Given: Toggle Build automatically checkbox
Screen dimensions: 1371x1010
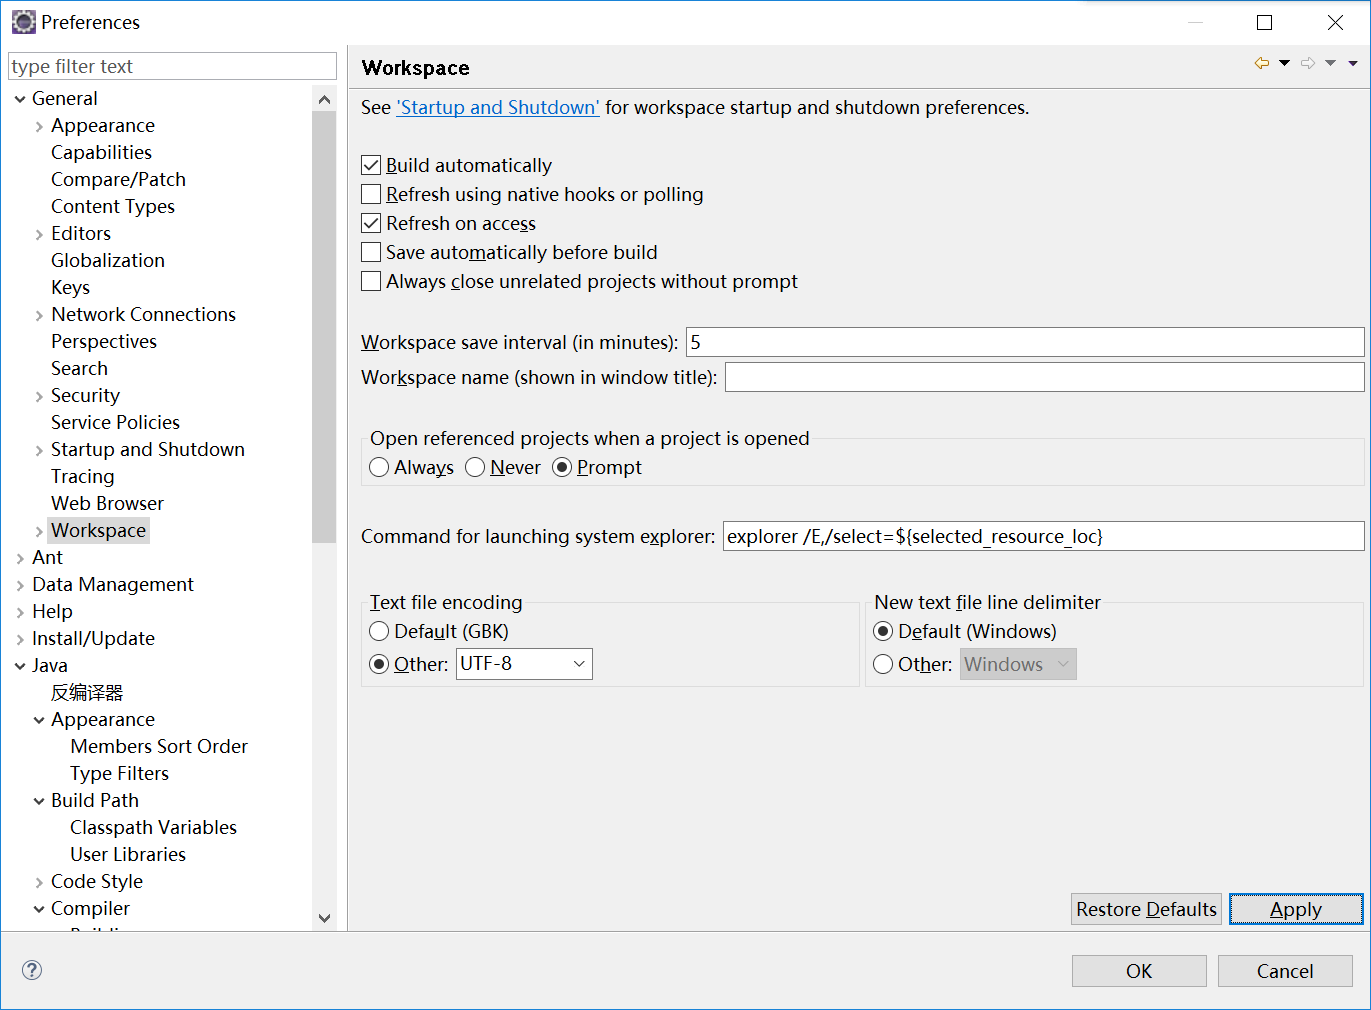Looking at the screenshot, I should coord(371,165).
